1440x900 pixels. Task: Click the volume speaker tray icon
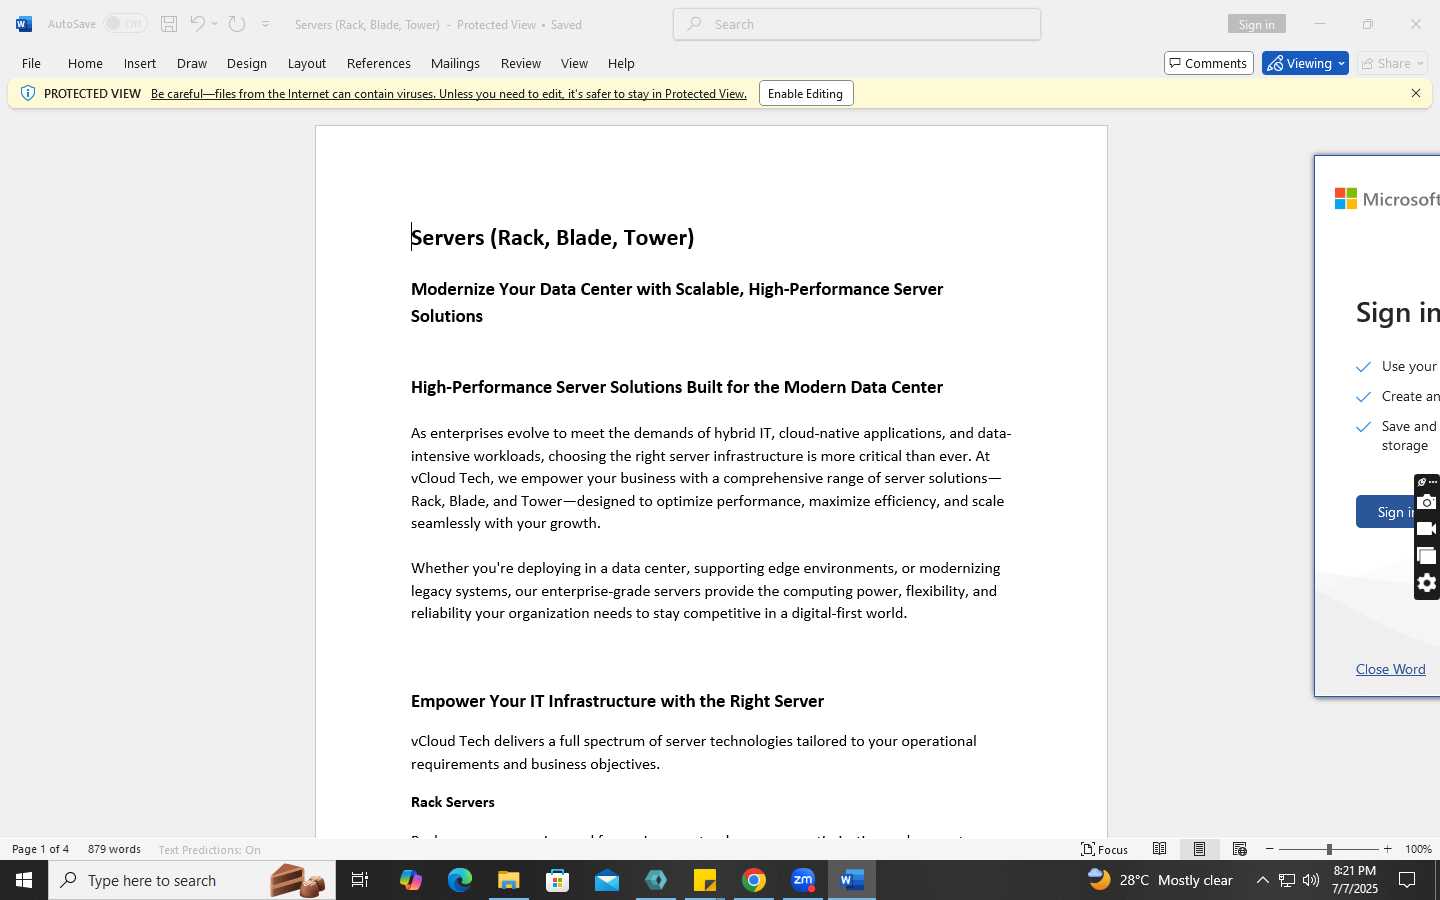click(1311, 880)
